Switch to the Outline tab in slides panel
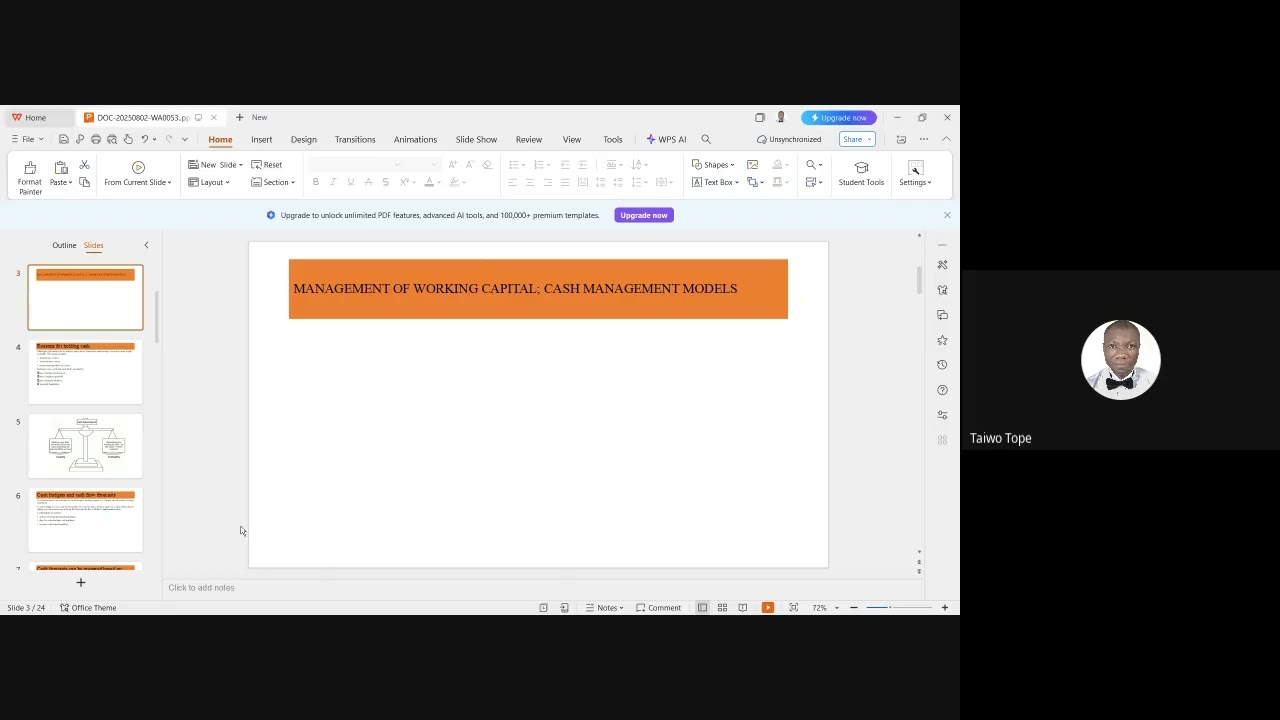Viewport: 1280px width, 720px height. coord(64,245)
